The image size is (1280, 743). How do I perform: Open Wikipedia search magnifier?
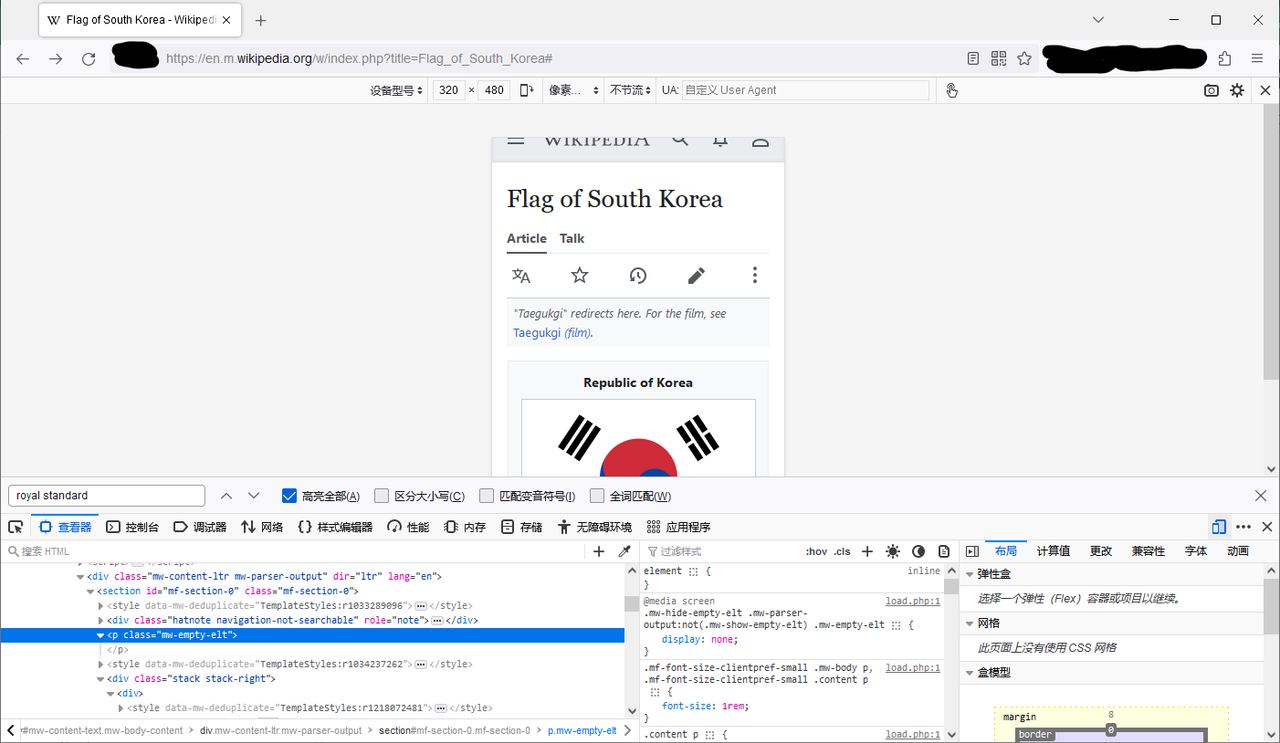click(x=680, y=141)
